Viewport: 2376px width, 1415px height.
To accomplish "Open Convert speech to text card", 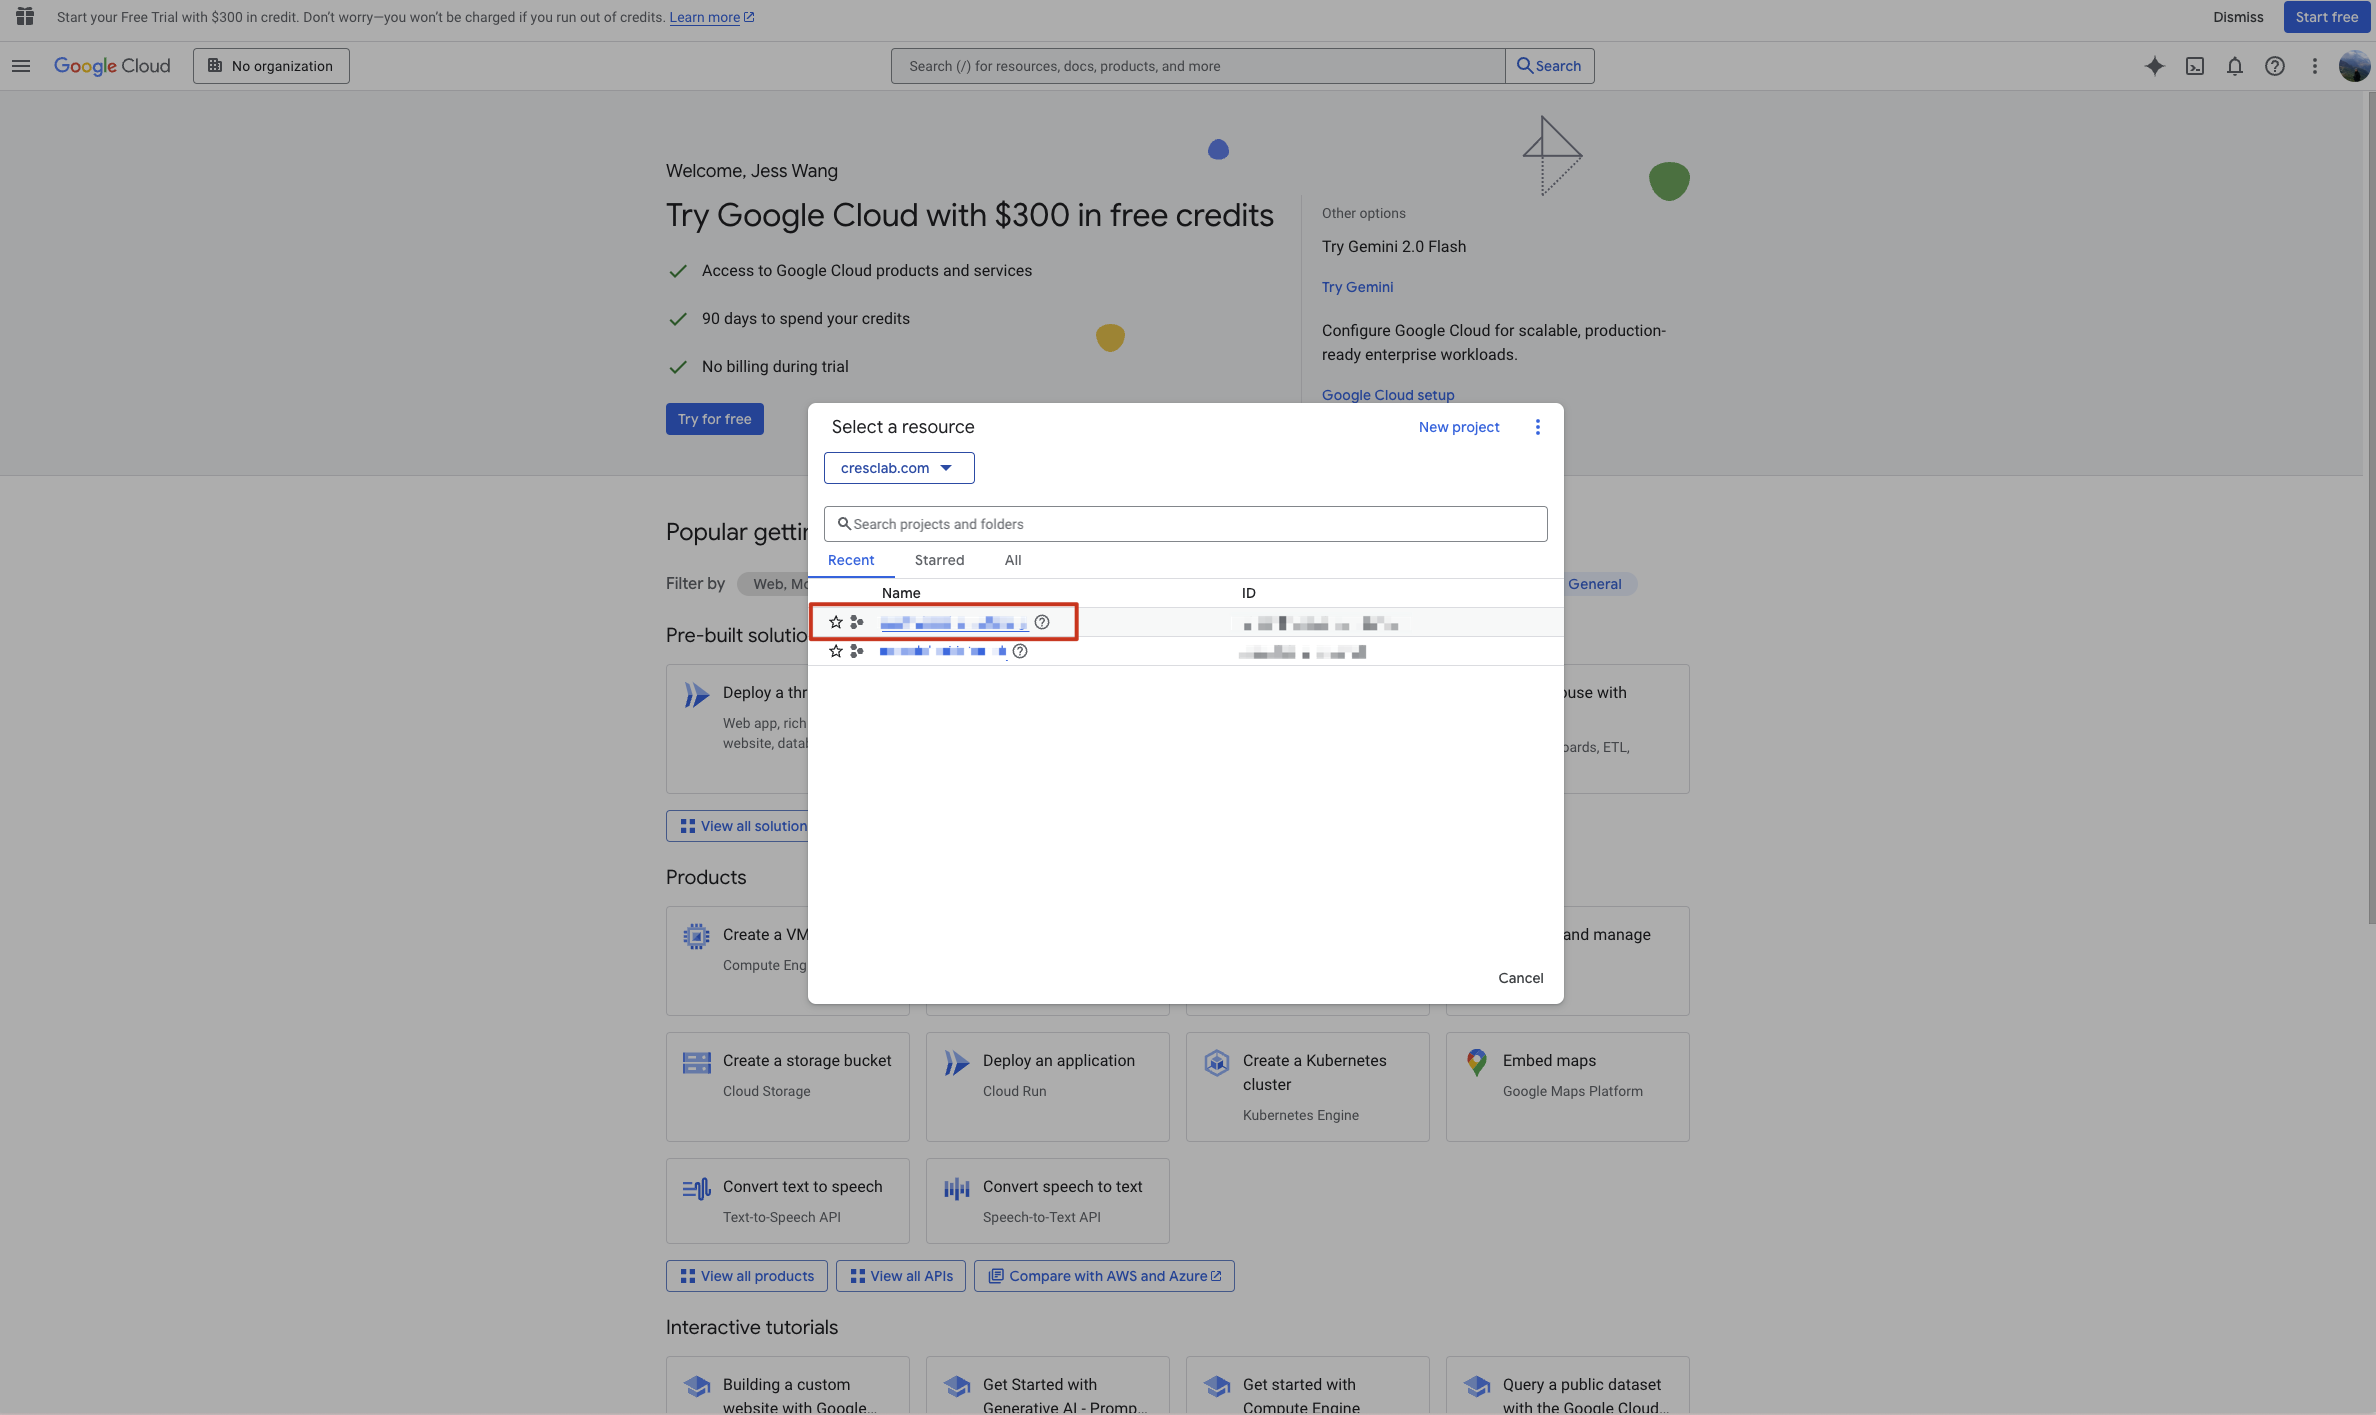I will (1047, 1200).
